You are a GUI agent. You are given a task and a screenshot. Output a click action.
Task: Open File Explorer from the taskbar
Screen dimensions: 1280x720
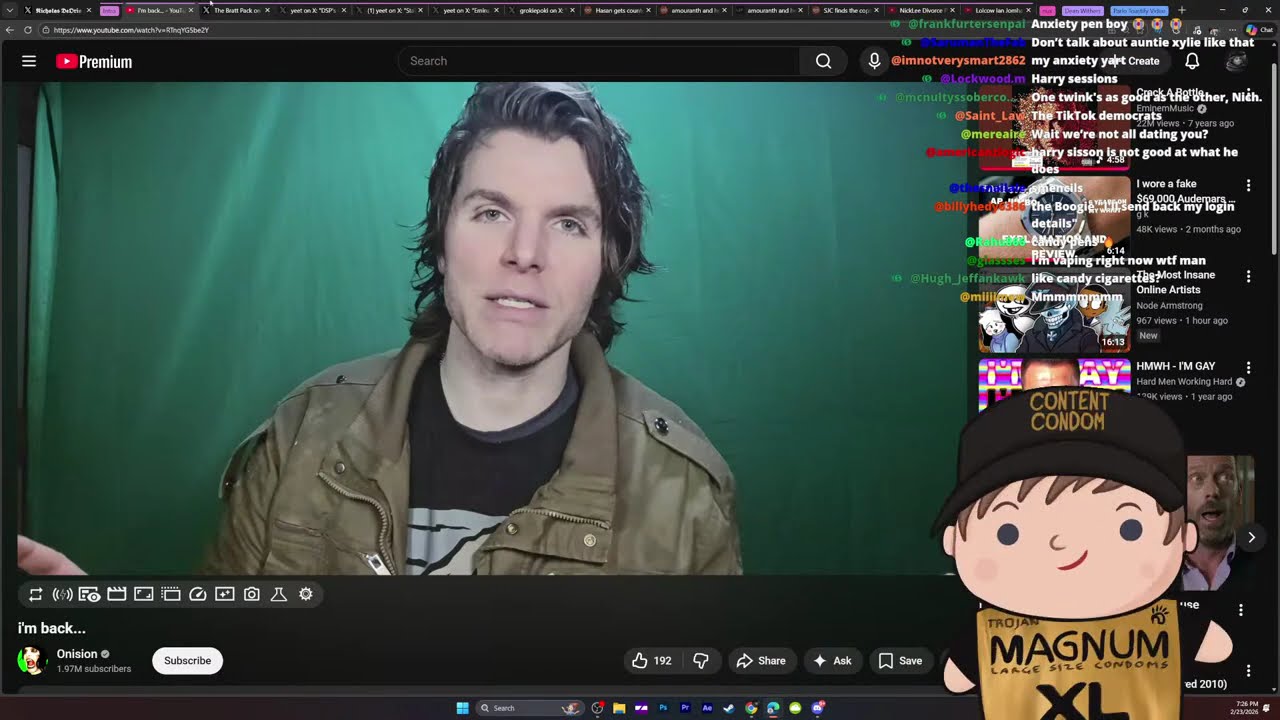point(619,708)
